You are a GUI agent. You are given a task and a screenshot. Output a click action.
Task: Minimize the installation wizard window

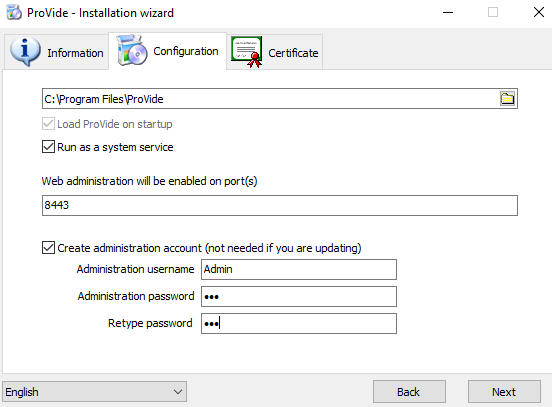point(448,12)
